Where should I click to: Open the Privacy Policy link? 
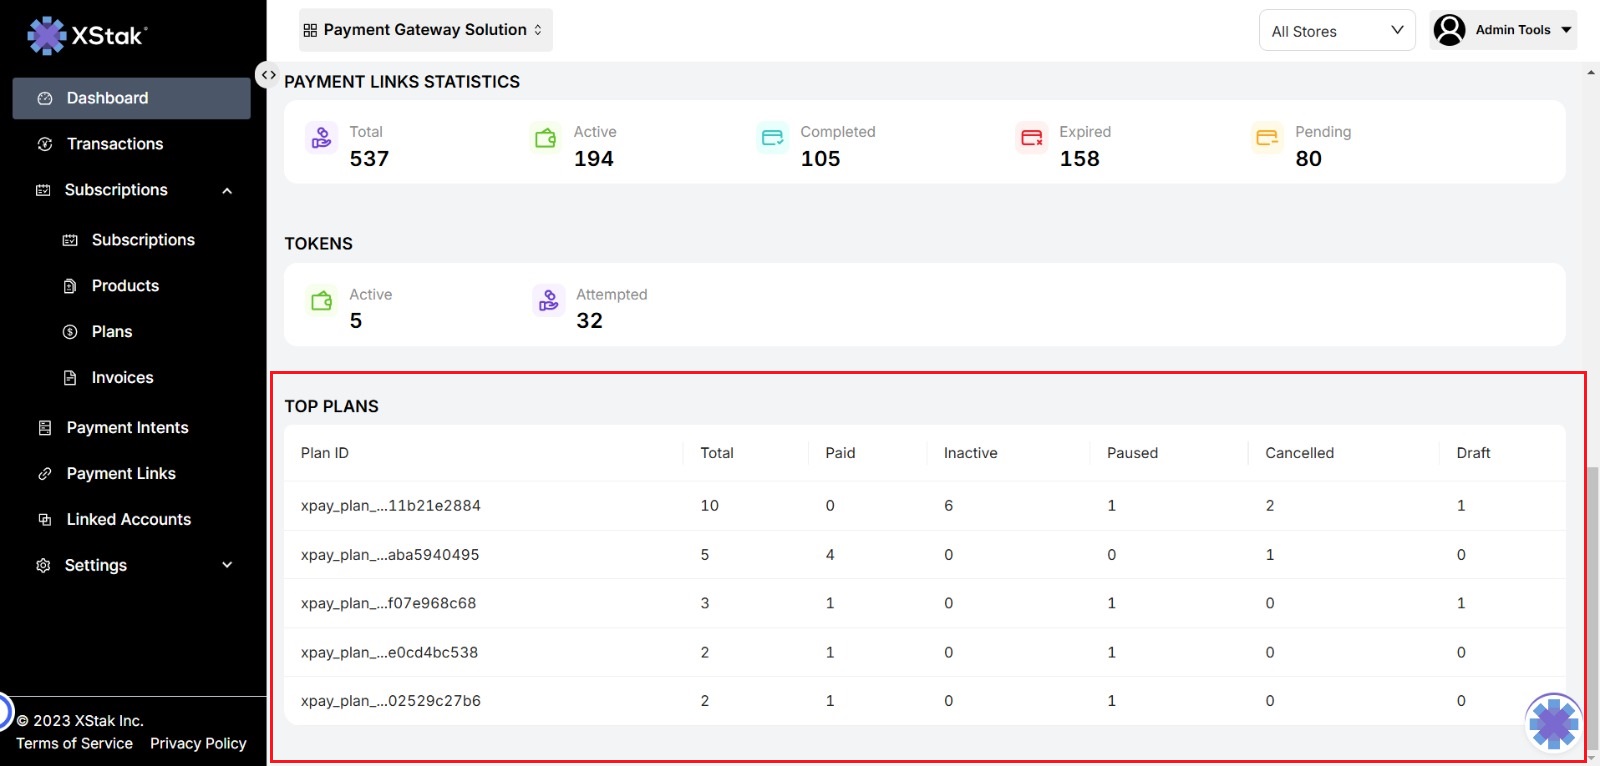pyautogui.click(x=198, y=744)
